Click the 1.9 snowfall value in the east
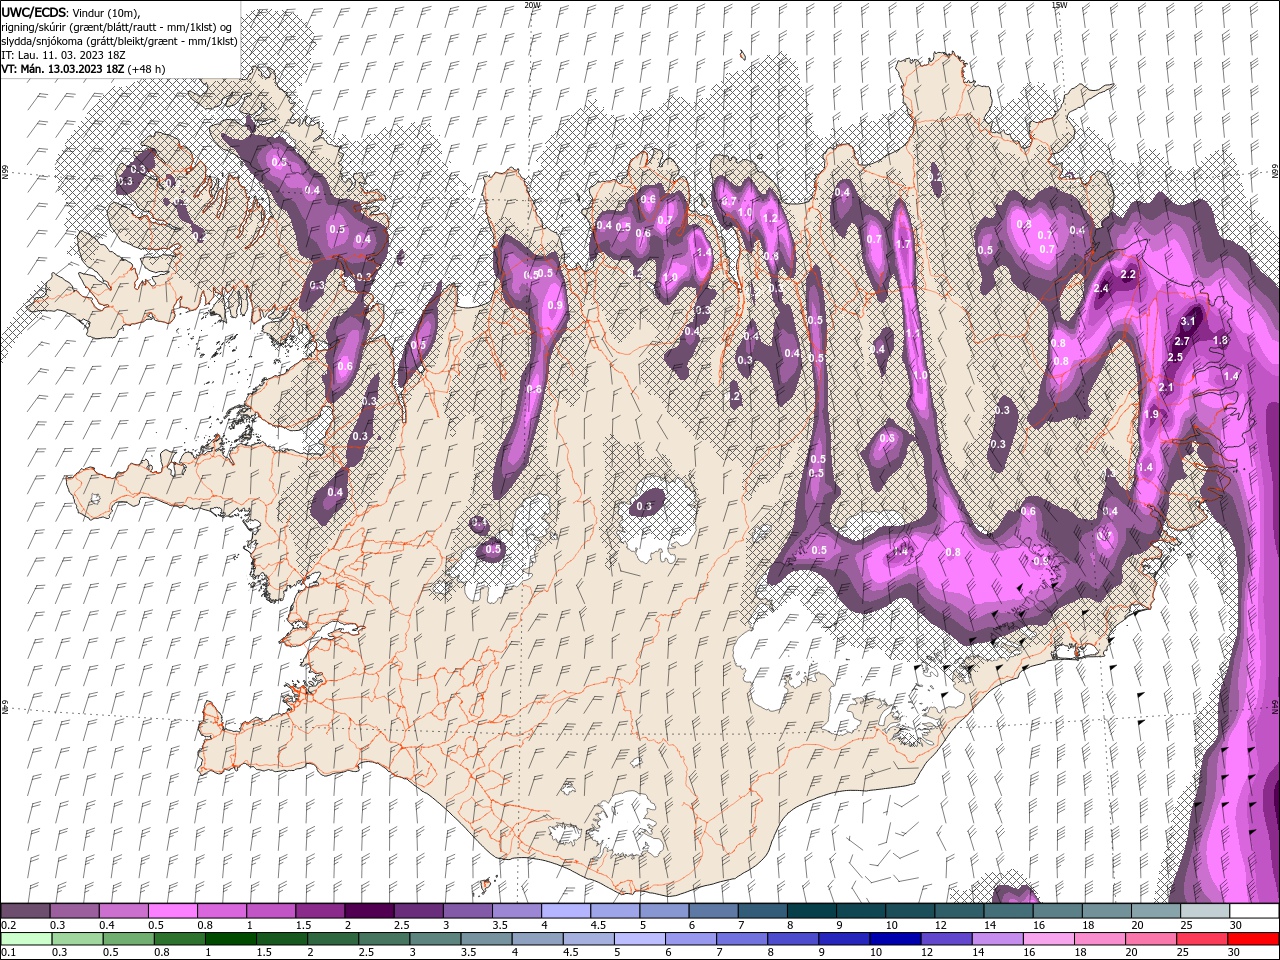Viewport: 1280px width, 960px height. (x=1152, y=414)
